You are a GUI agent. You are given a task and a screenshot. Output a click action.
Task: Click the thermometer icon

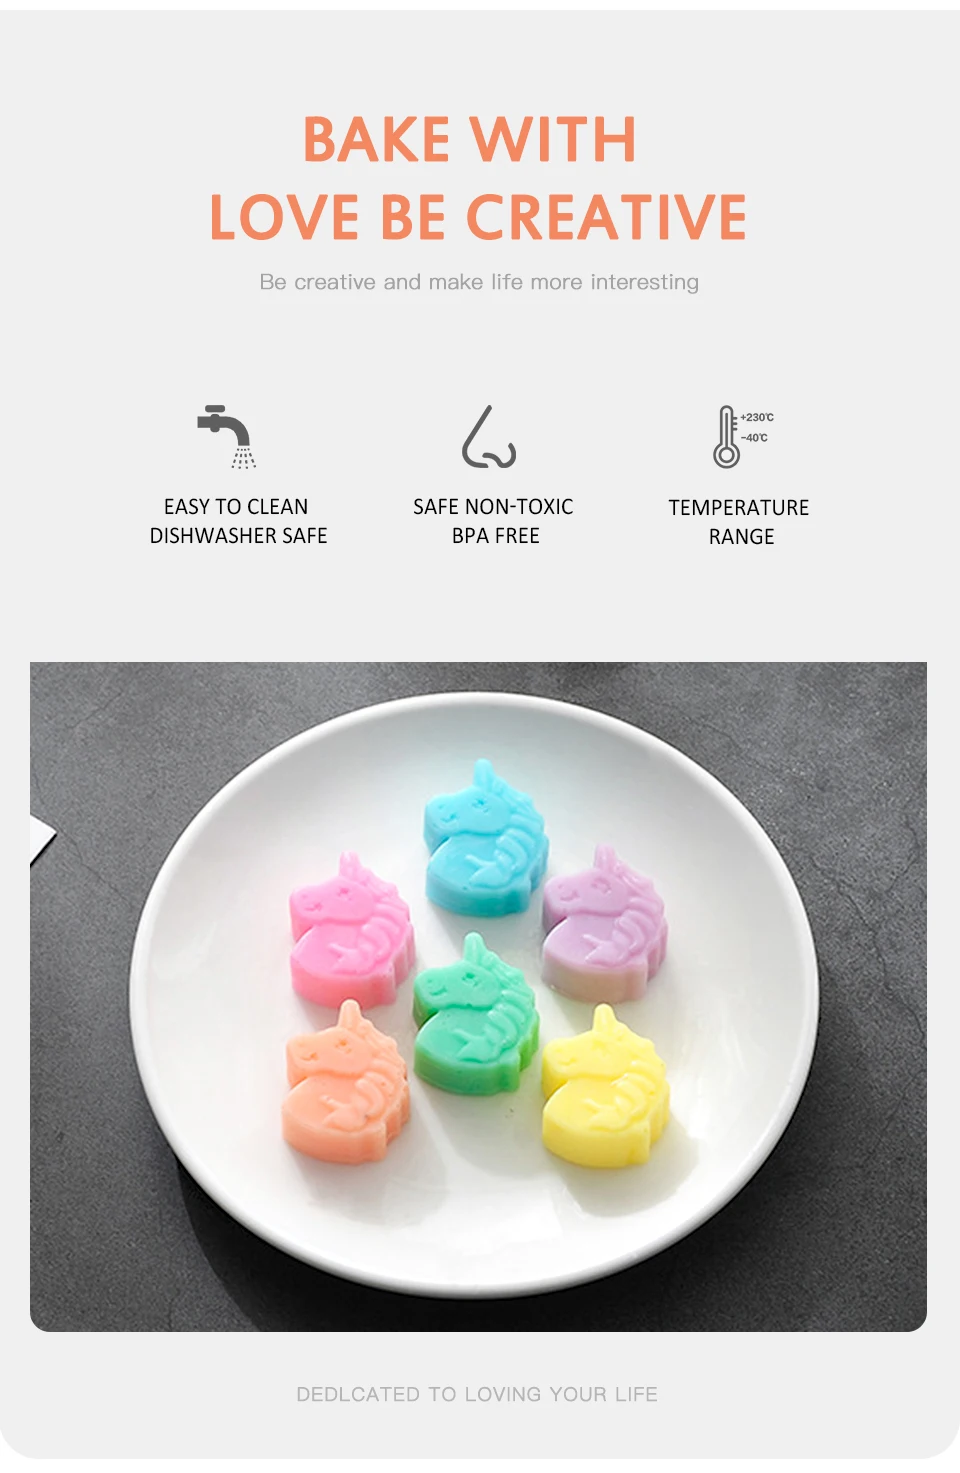pyautogui.click(x=727, y=436)
